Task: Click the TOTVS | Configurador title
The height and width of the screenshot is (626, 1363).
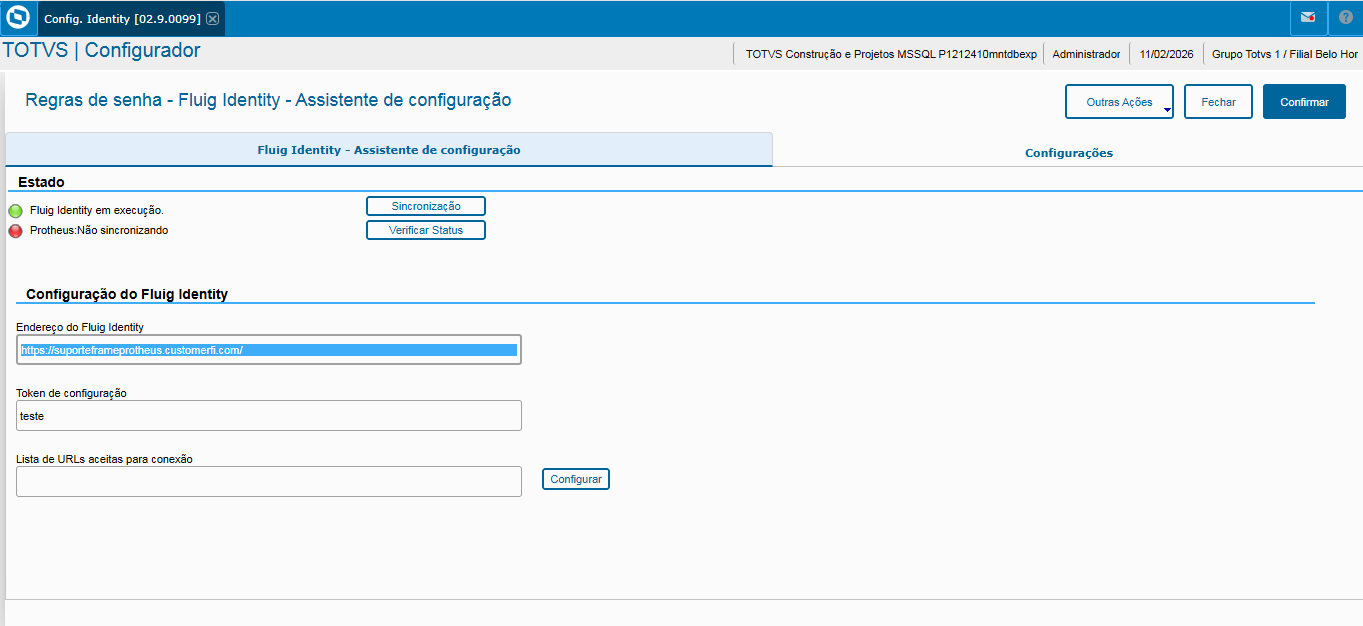Action: click(101, 51)
